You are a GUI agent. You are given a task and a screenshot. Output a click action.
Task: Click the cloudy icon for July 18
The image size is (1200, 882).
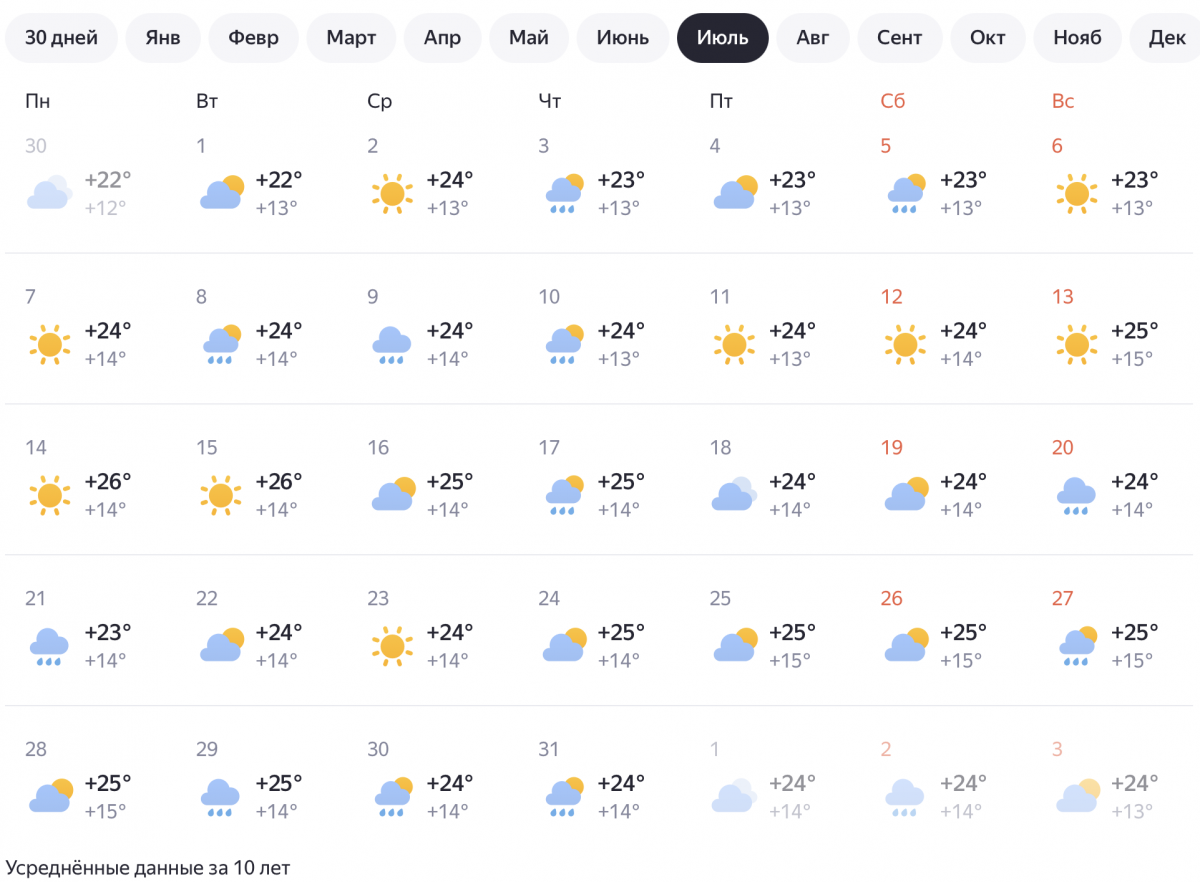[733, 495]
